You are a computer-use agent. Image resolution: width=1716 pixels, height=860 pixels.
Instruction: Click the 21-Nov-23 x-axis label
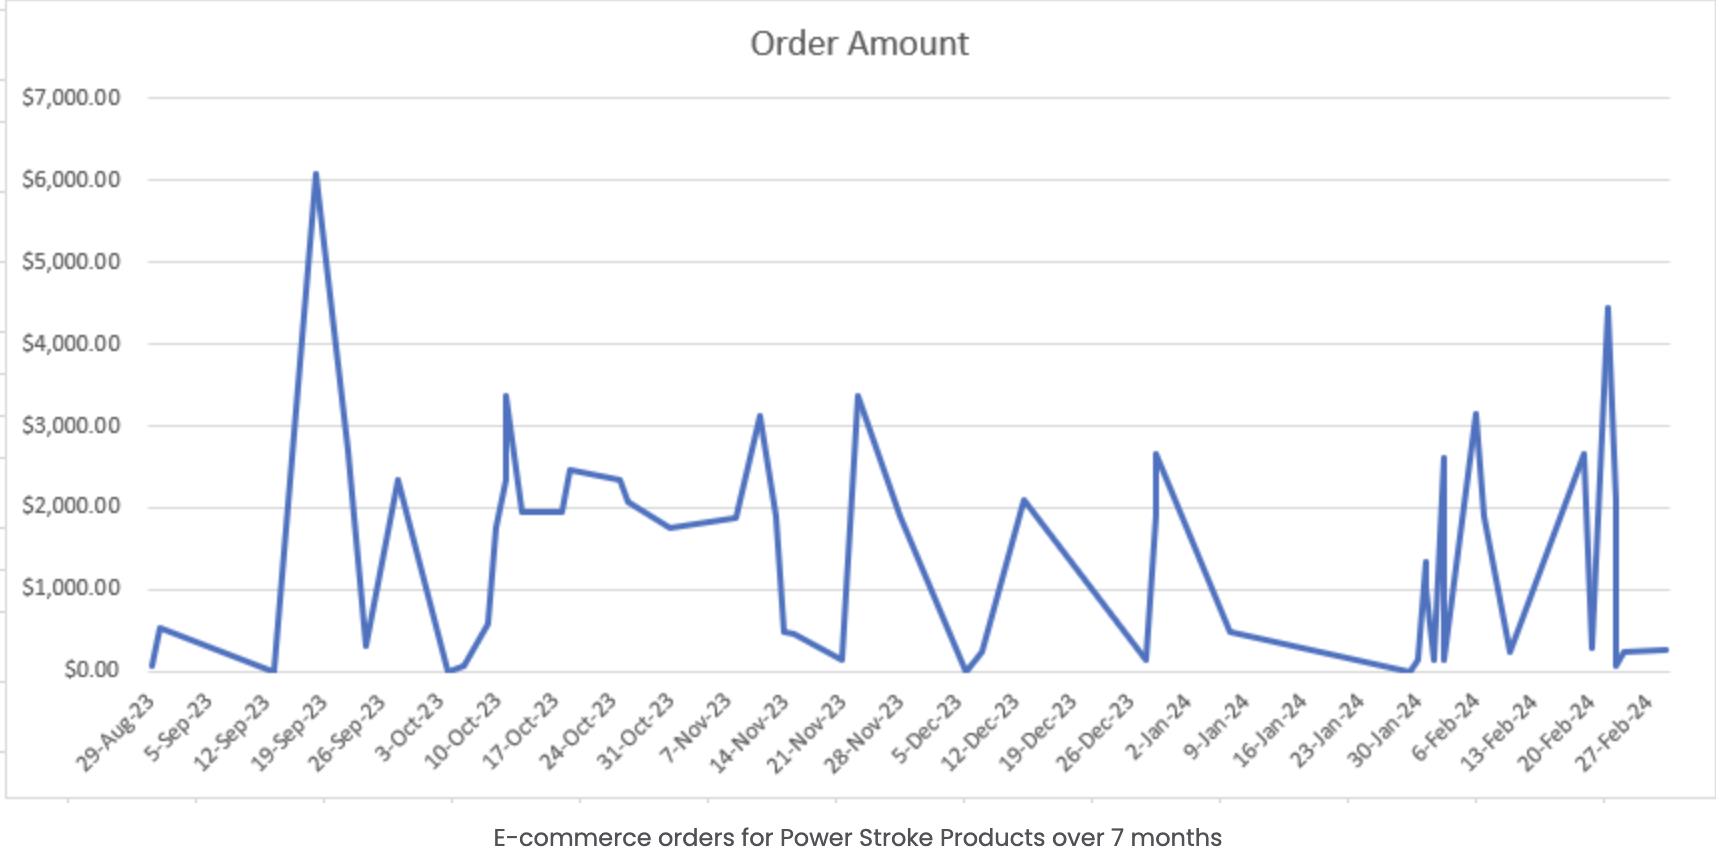(806, 732)
